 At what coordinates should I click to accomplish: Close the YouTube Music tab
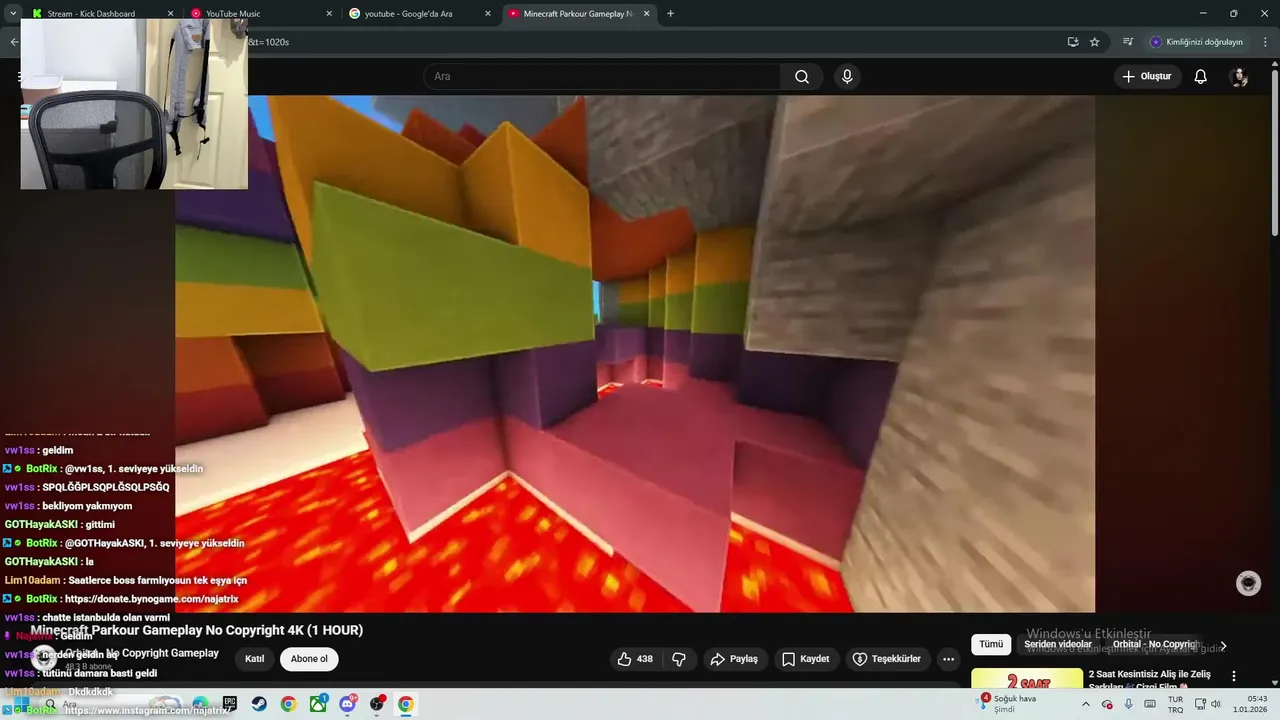tap(329, 14)
